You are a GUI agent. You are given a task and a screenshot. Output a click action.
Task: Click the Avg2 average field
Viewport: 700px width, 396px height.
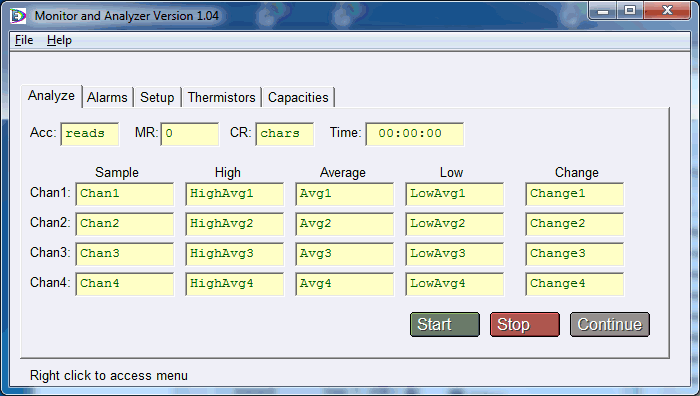pos(344,224)
